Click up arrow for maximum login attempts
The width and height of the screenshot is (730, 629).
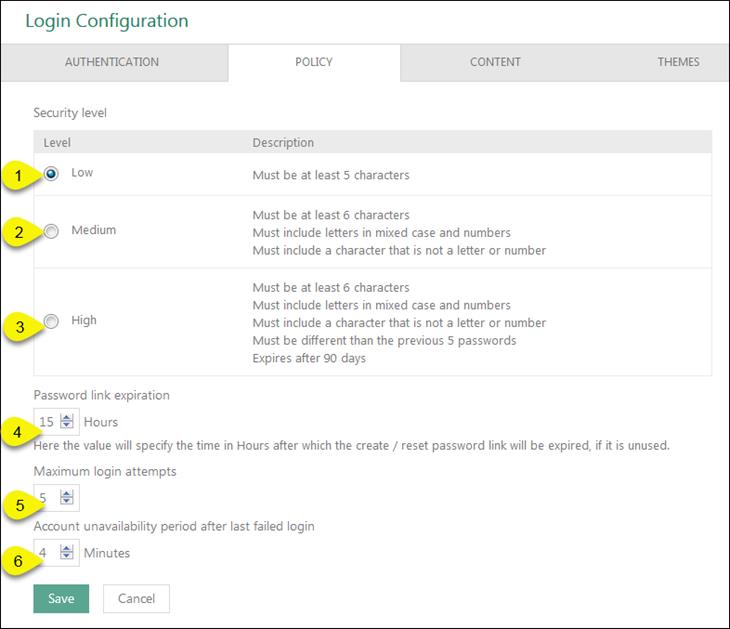point(67,492)
